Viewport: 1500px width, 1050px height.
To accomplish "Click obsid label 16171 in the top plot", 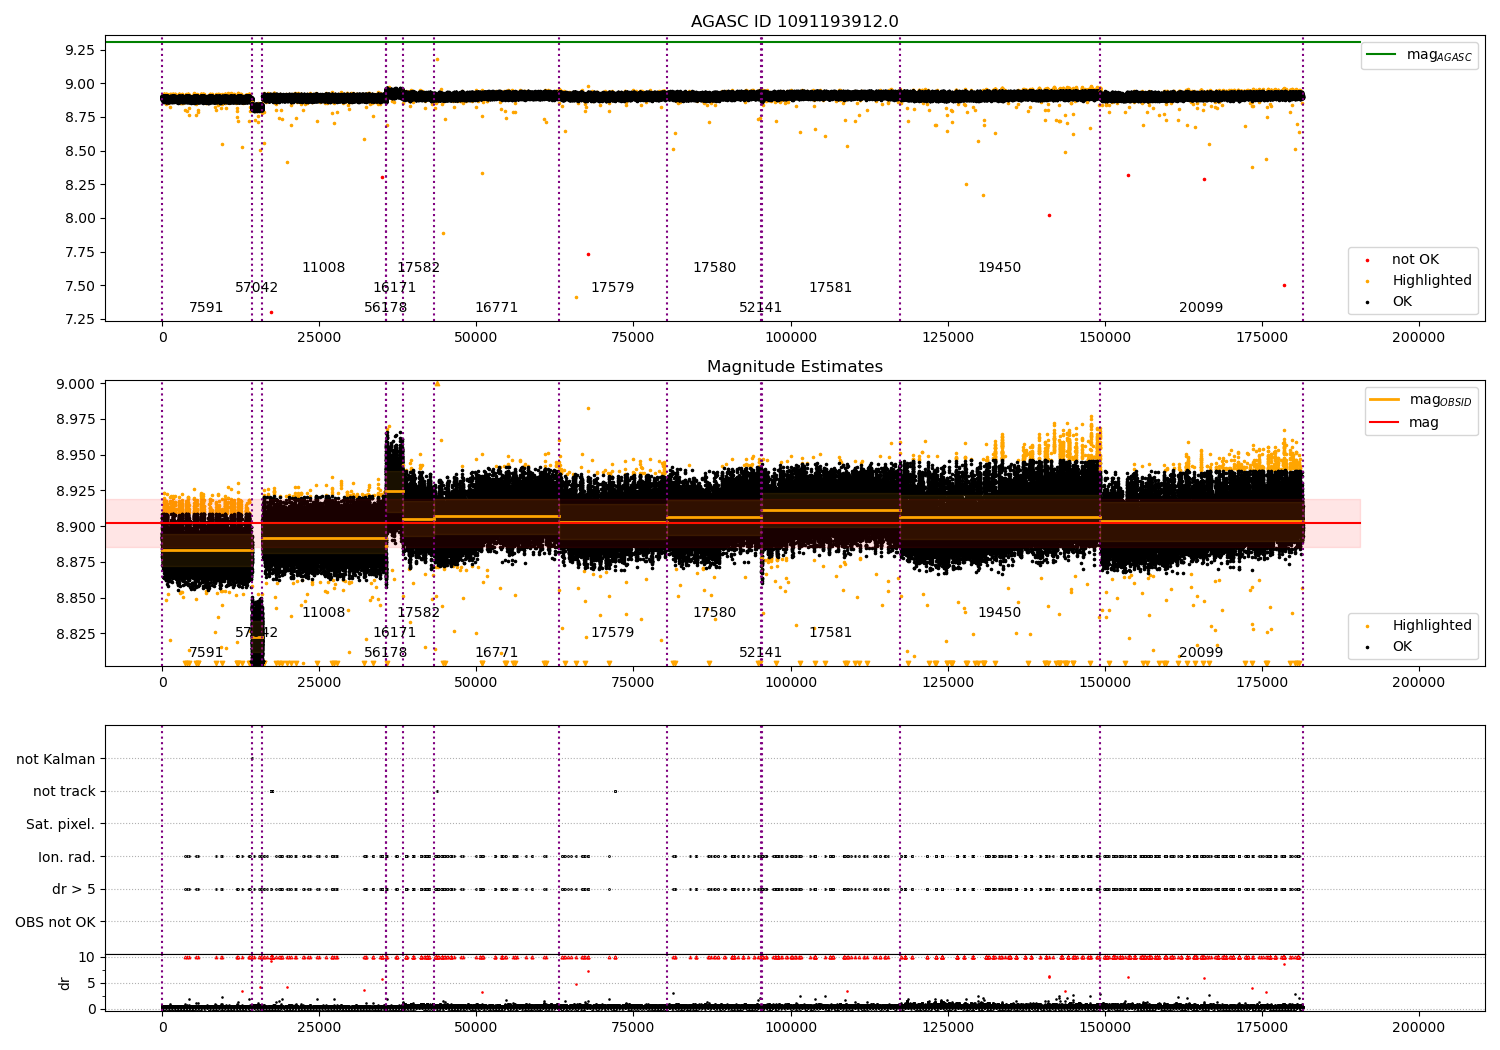I will (x=395, y=287).
